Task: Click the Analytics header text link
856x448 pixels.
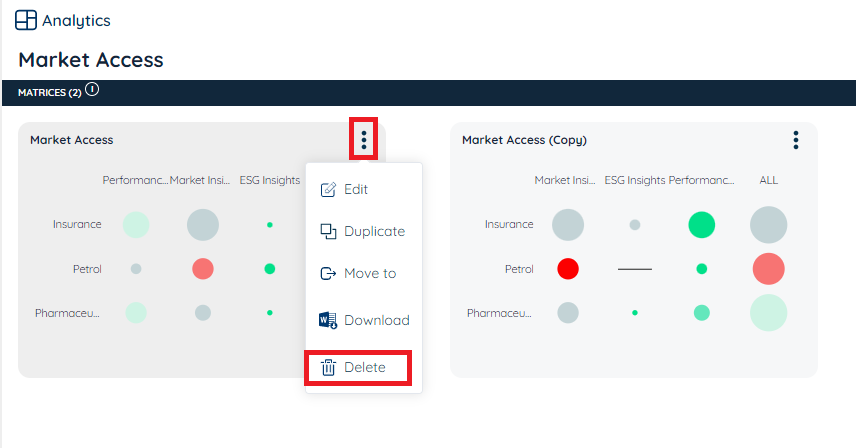Action: coord(76,20)
